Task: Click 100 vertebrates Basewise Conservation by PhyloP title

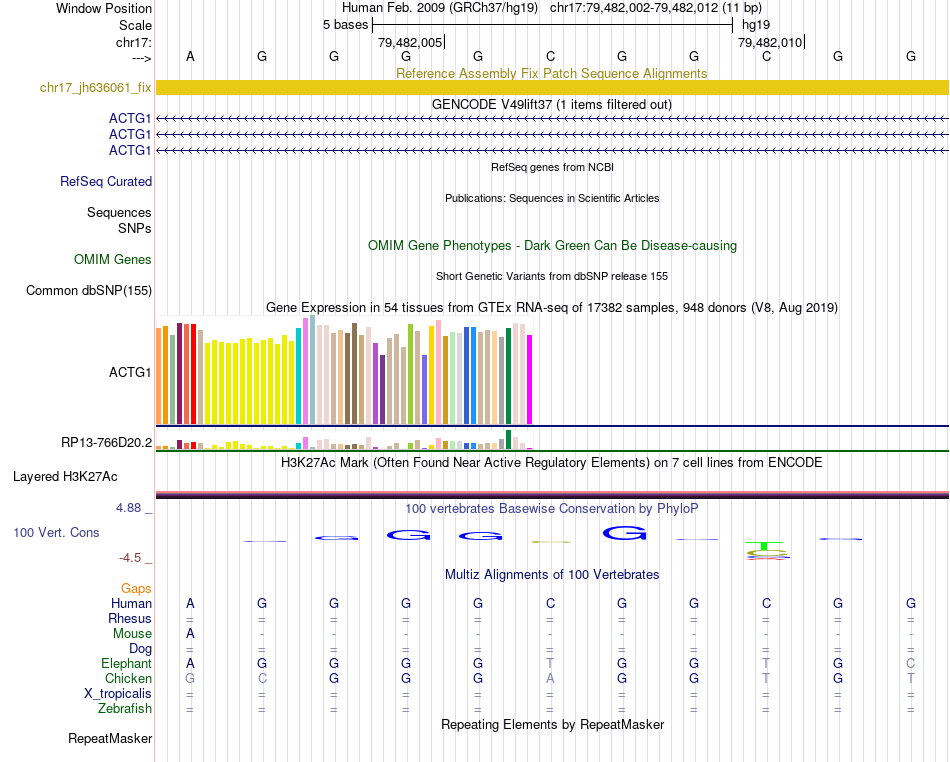Action: 552,509
